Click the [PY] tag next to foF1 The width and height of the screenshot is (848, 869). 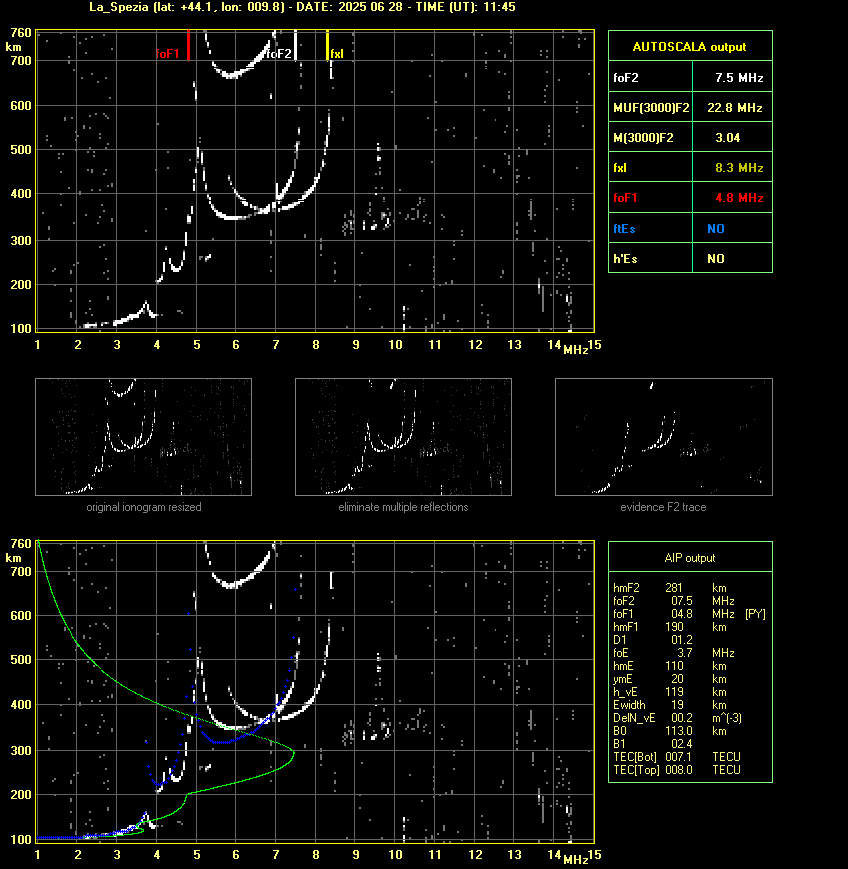click(755, 614)
